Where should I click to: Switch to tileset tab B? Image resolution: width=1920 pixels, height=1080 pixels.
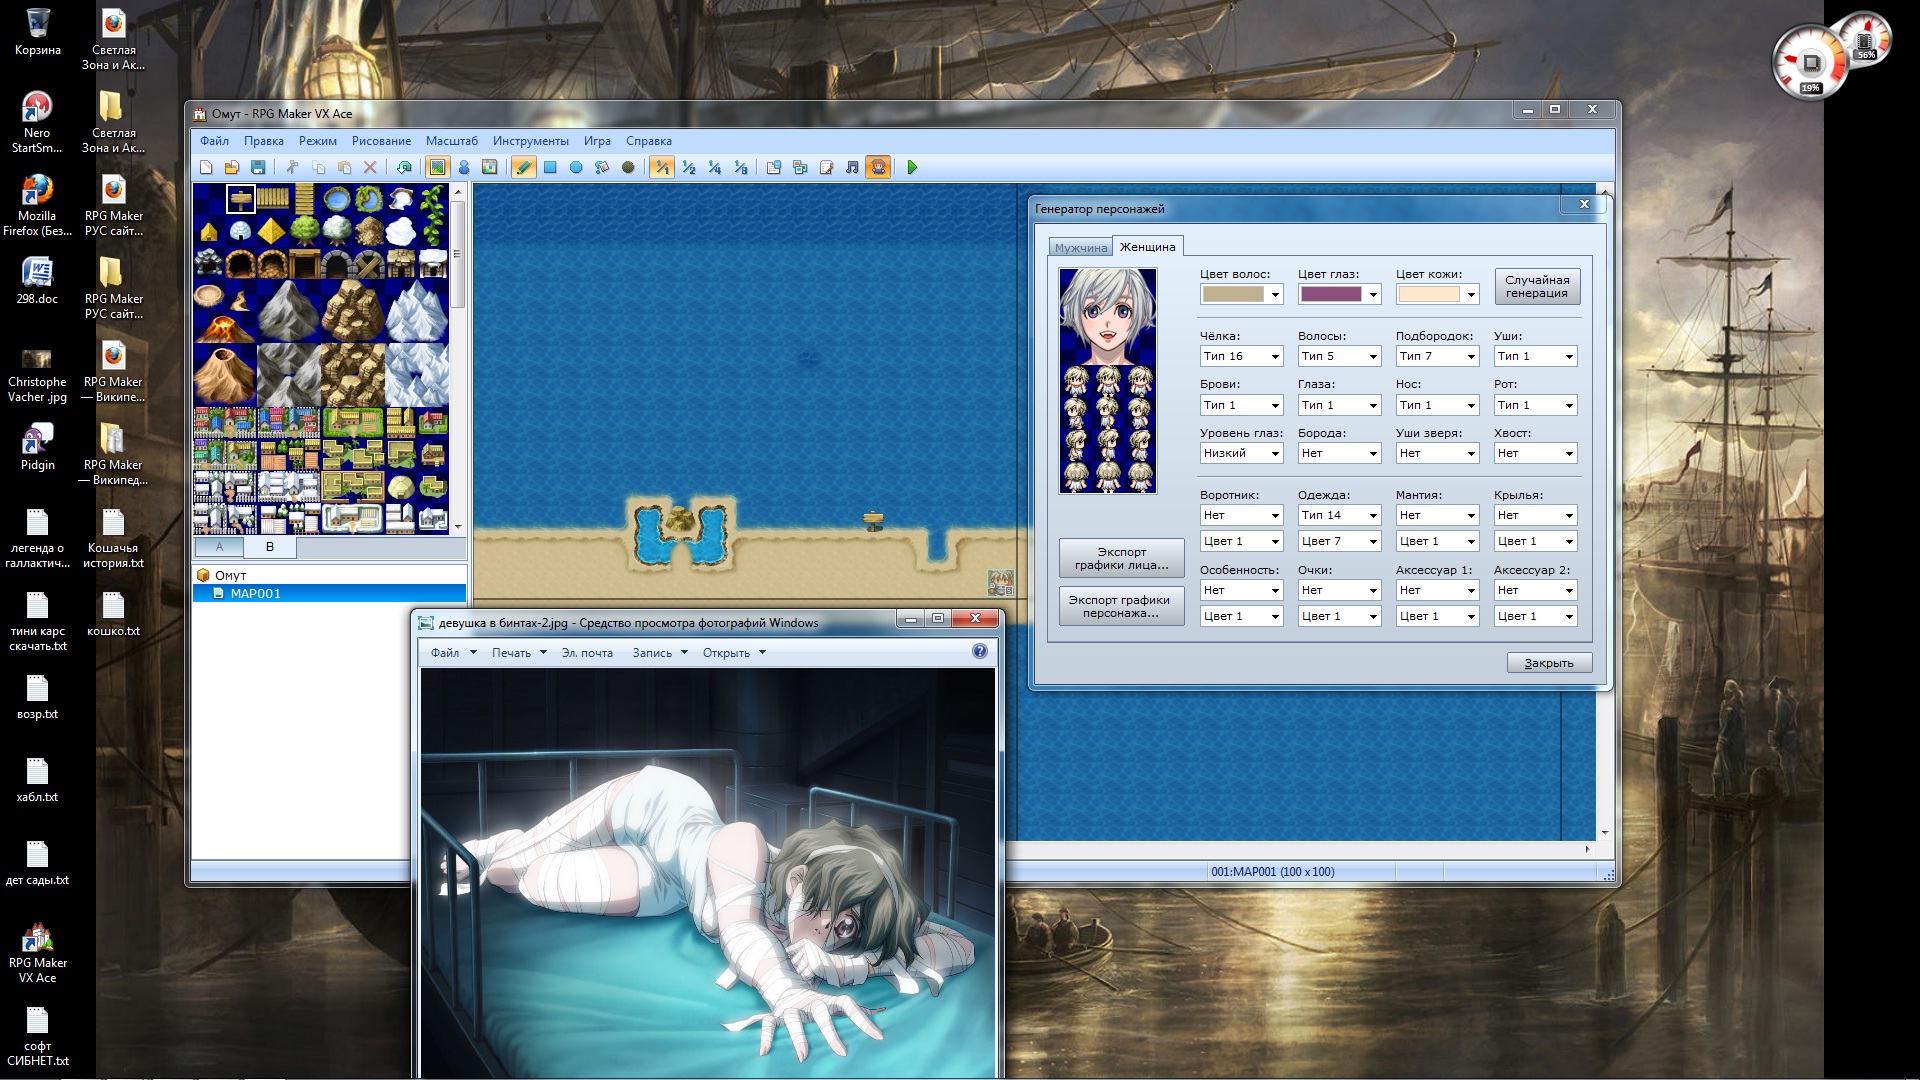click(x=269, y=547)
